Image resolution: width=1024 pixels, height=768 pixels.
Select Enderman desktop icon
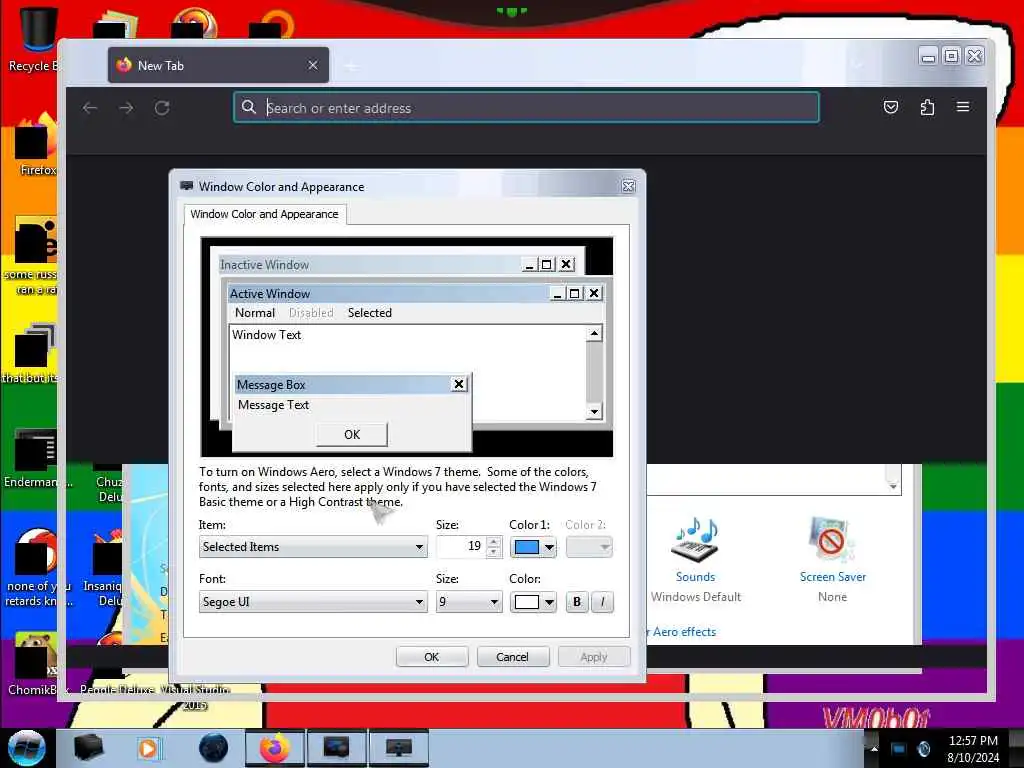(x=36, y=457)
